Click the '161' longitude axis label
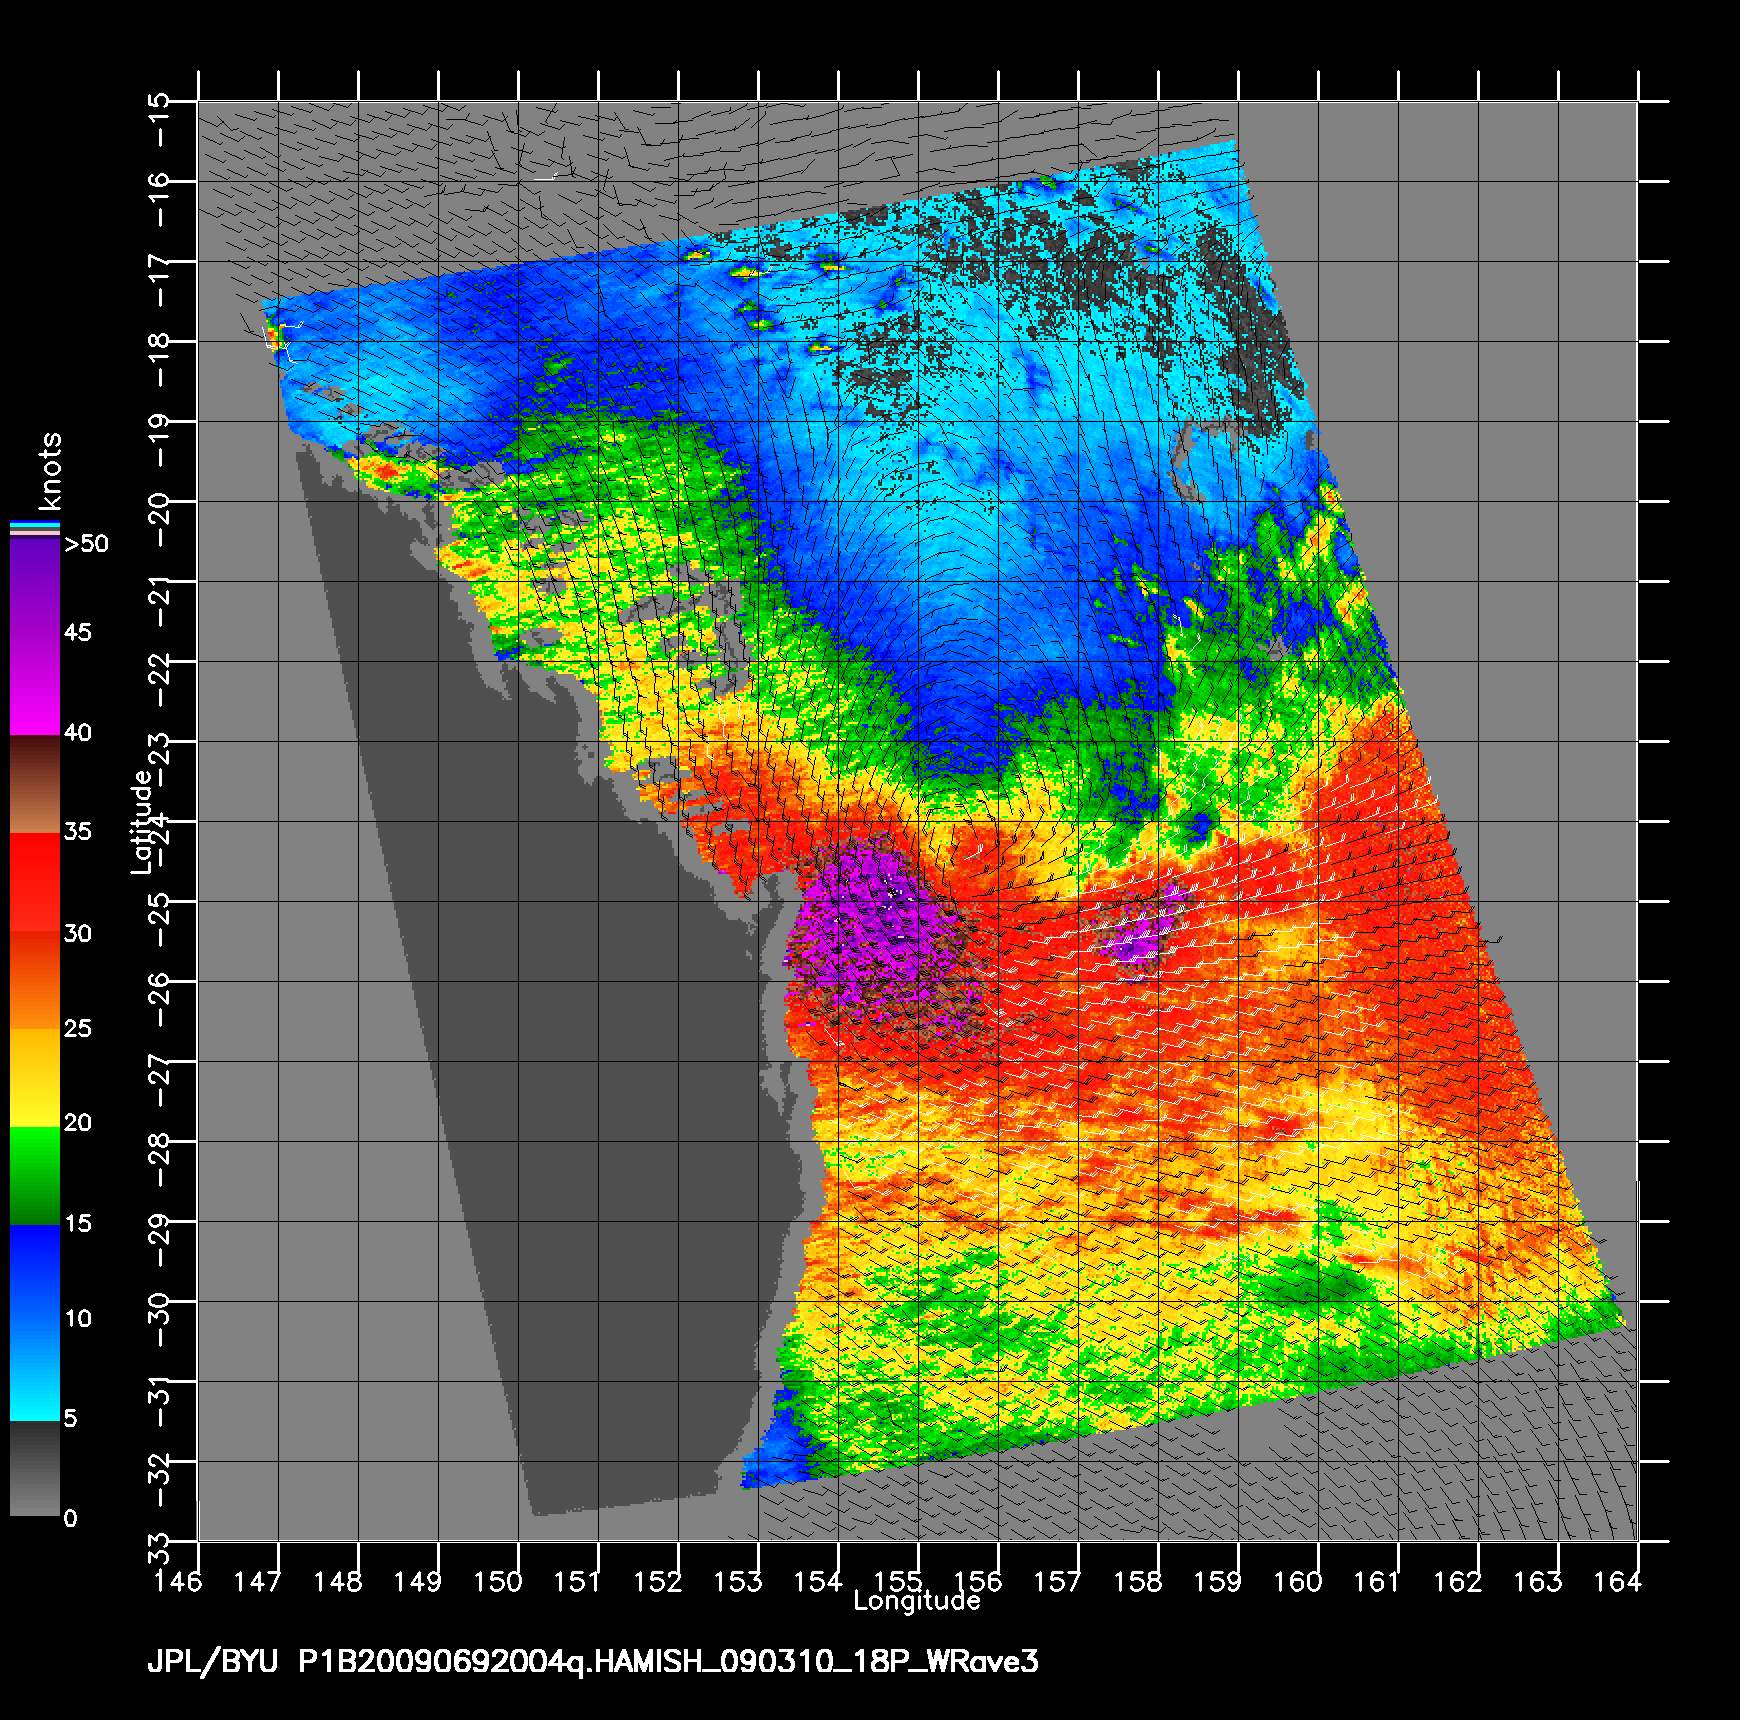Viewport: 1740px width, 1720px height. tap(1378, 1581)
